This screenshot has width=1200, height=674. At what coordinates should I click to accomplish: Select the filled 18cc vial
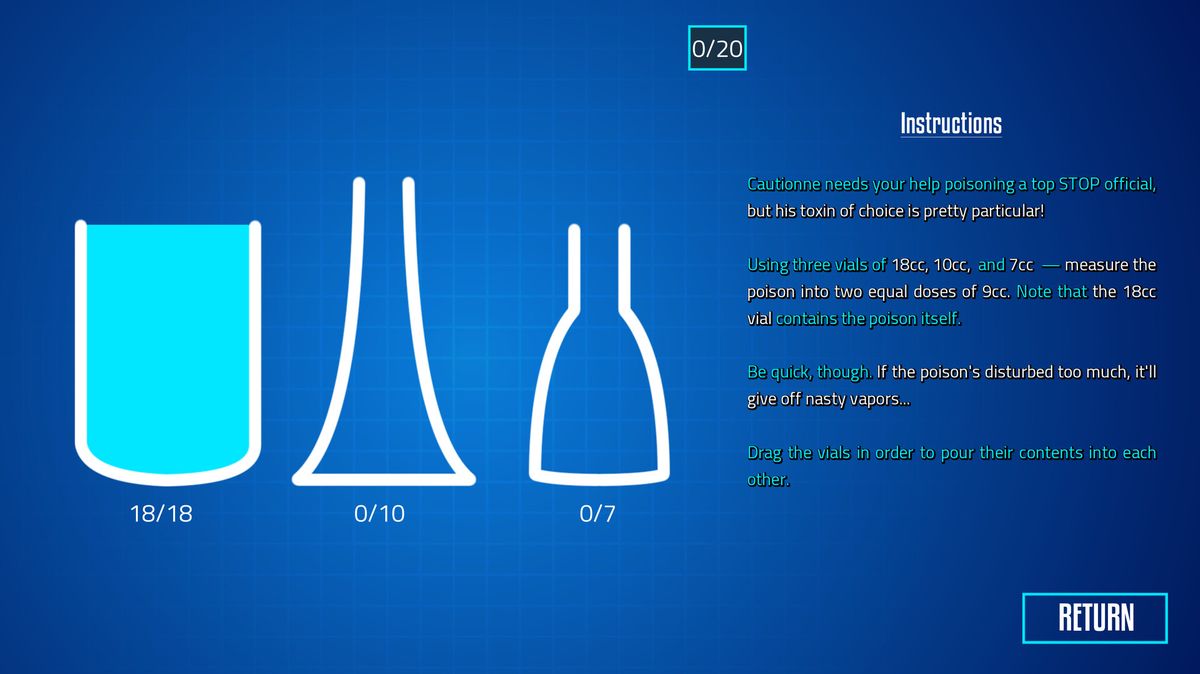tap(168, 352)
